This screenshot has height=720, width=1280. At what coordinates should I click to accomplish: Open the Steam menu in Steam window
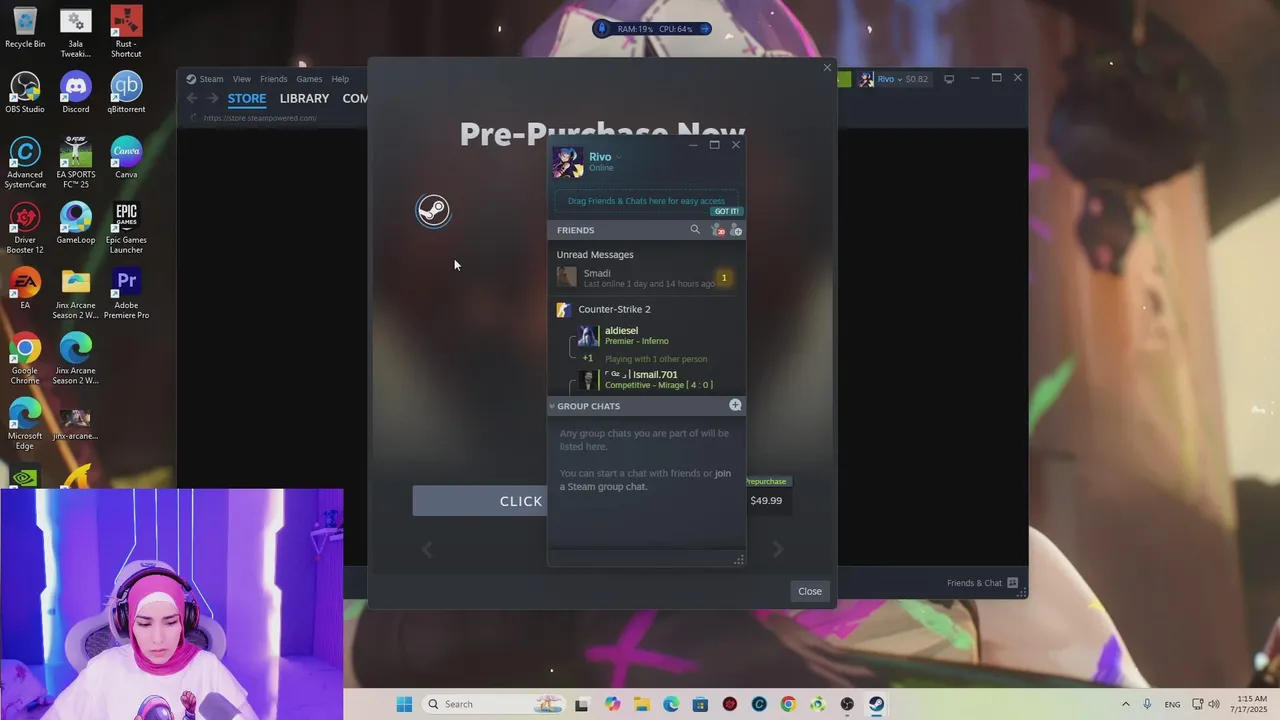(x=205, y=79)
